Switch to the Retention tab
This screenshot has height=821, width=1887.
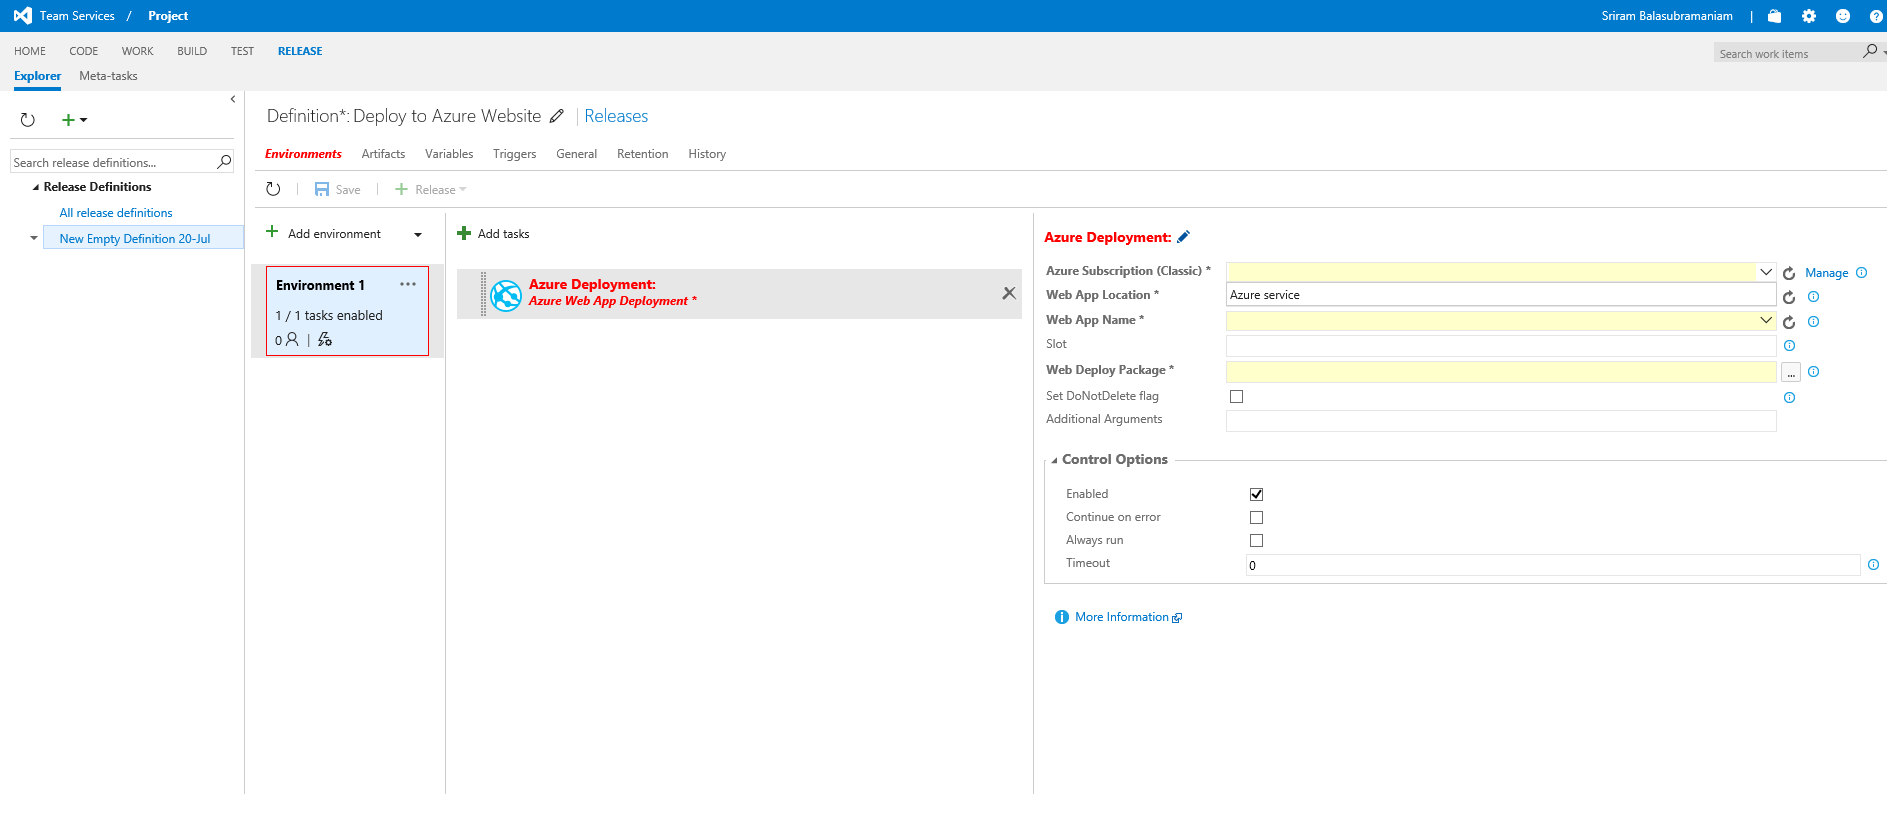click(642, 154)
